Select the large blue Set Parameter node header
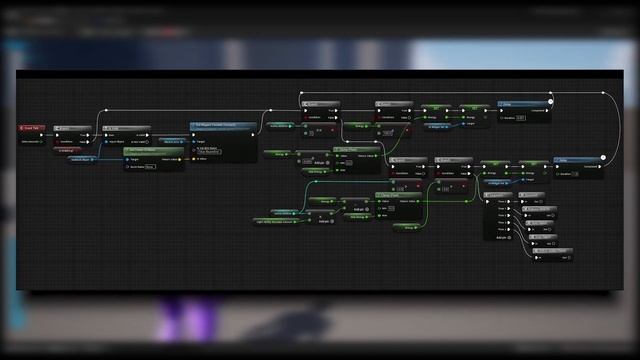The height and width of the screenshot is (360, 640). 224,126
